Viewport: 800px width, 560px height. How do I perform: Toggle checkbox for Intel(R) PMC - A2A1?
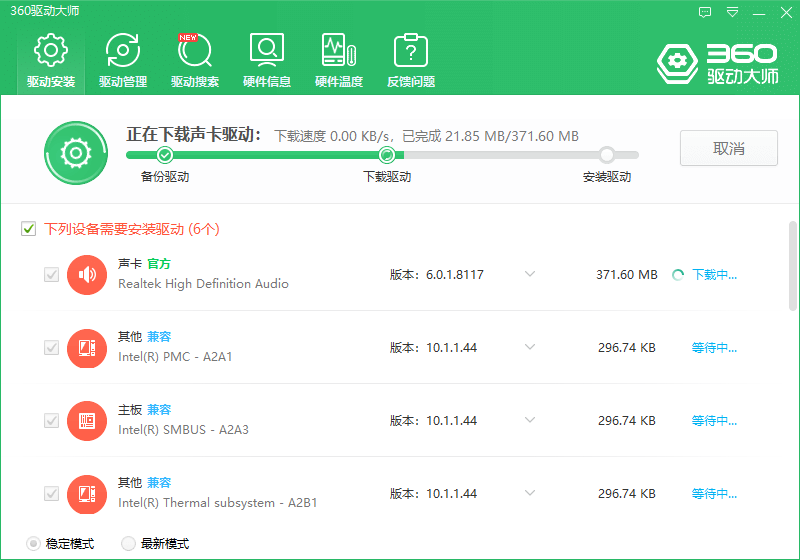pyautogui.click(x=52, y=348)
